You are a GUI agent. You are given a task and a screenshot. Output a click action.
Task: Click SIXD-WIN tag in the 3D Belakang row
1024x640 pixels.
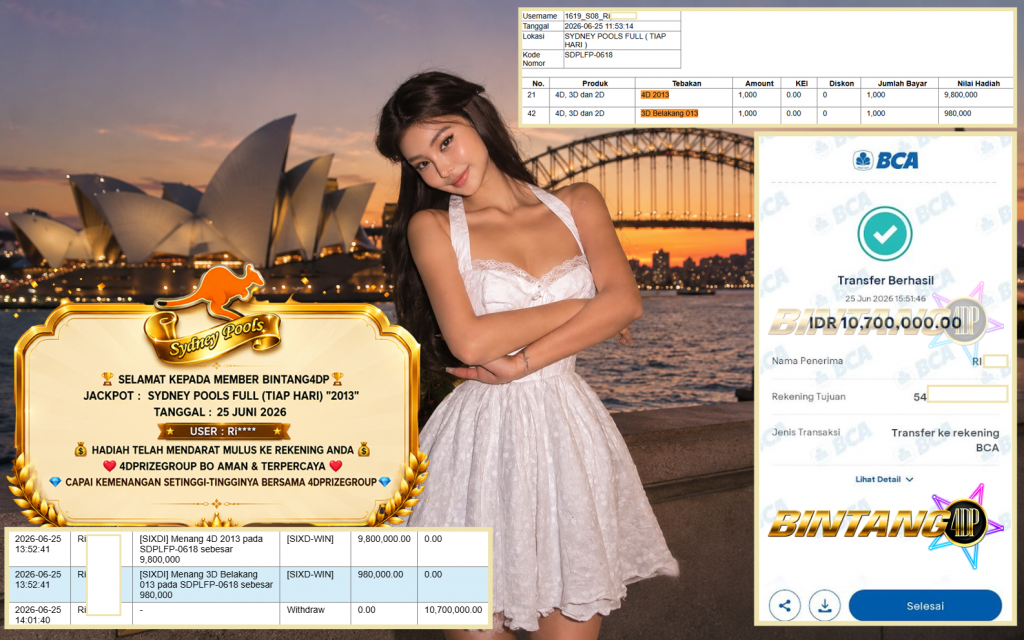coord(310,575)
